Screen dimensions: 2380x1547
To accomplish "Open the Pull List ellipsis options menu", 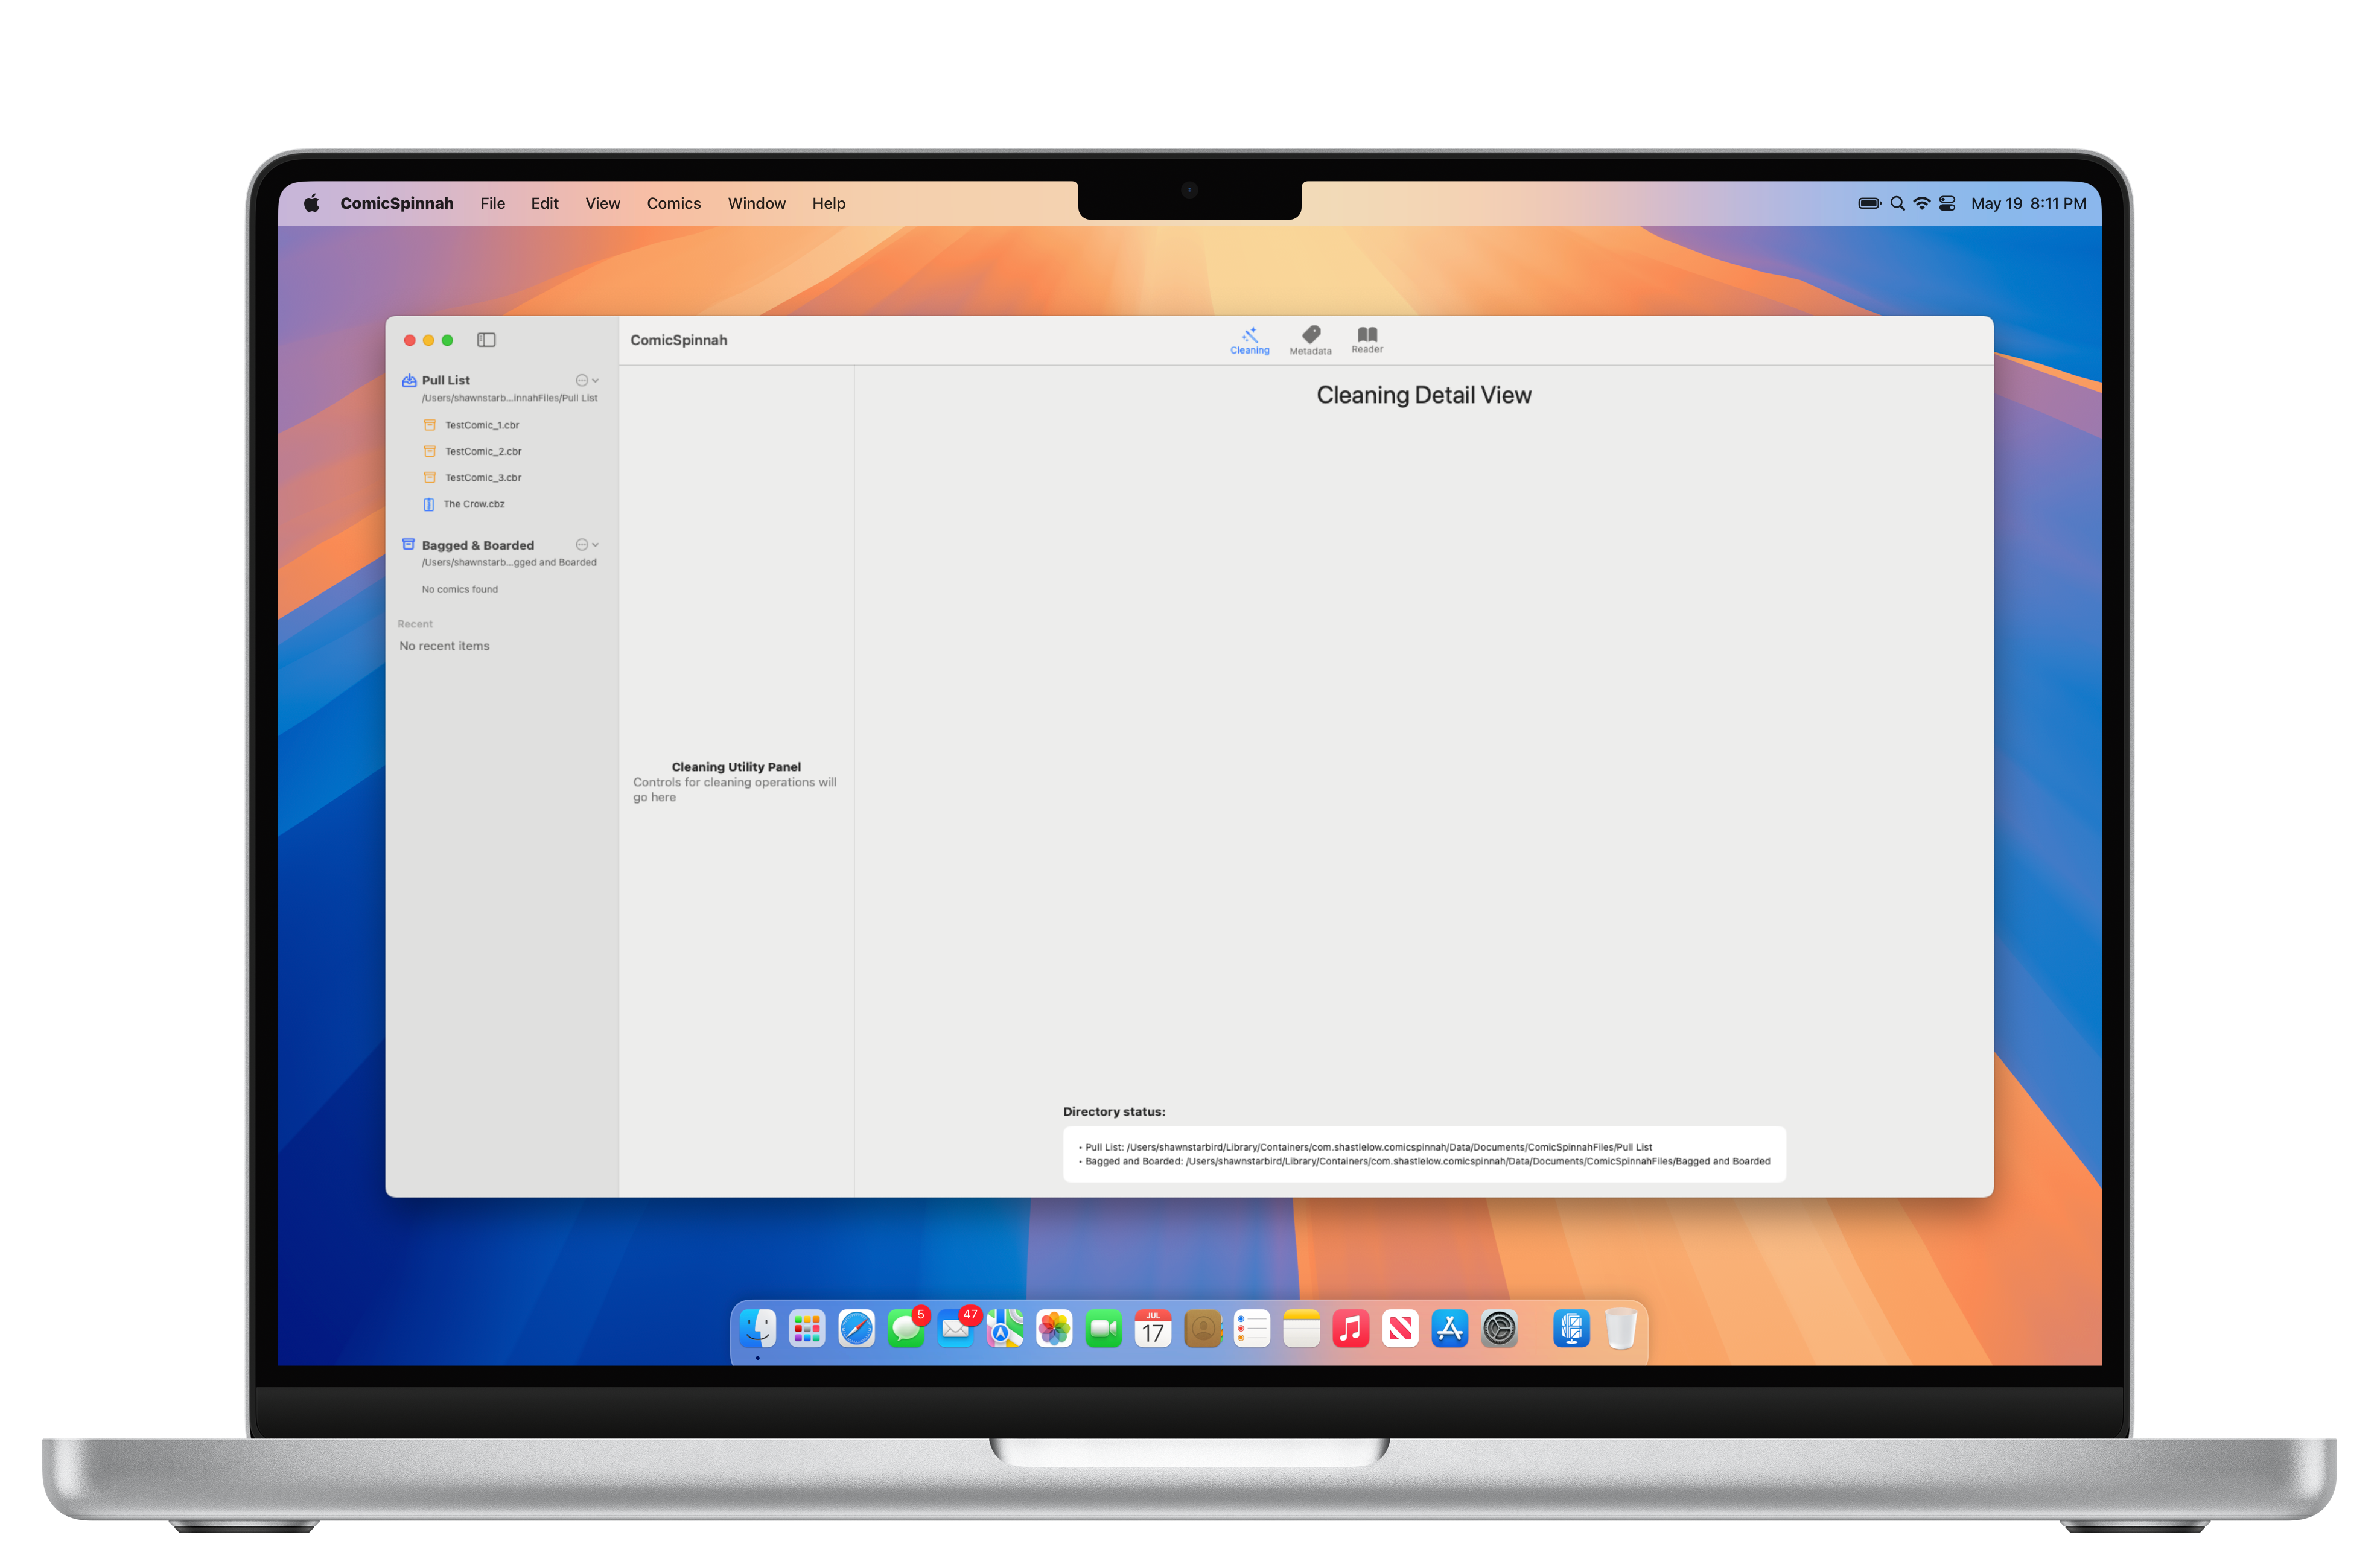I will [582, 381].
